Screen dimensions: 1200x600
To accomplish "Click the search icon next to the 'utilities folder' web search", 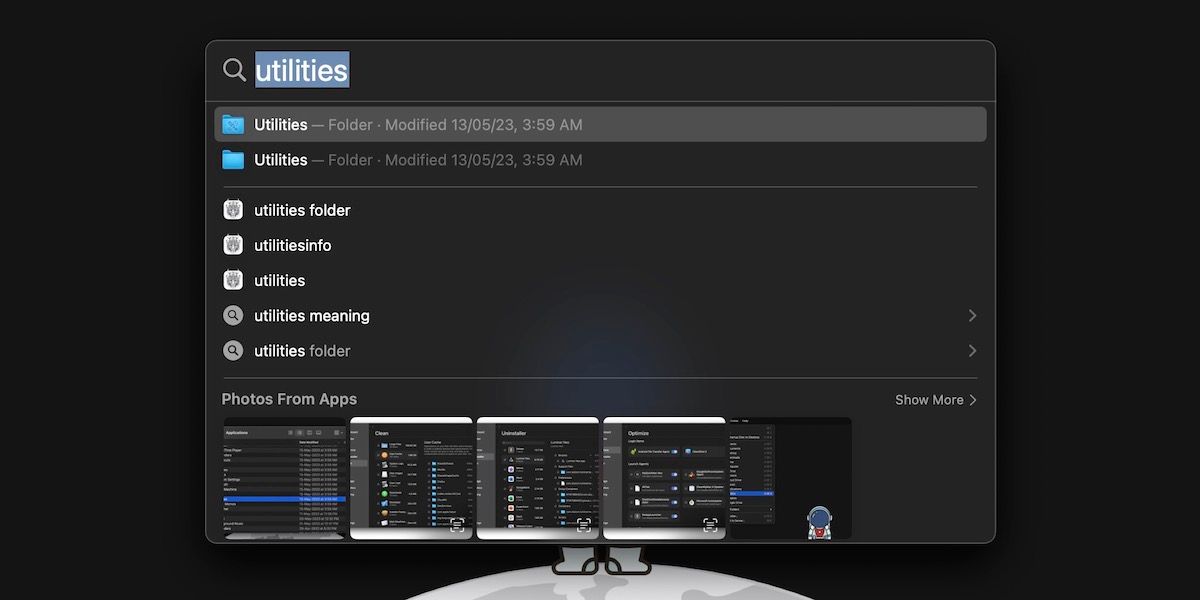I will click(x=232, y=351).
